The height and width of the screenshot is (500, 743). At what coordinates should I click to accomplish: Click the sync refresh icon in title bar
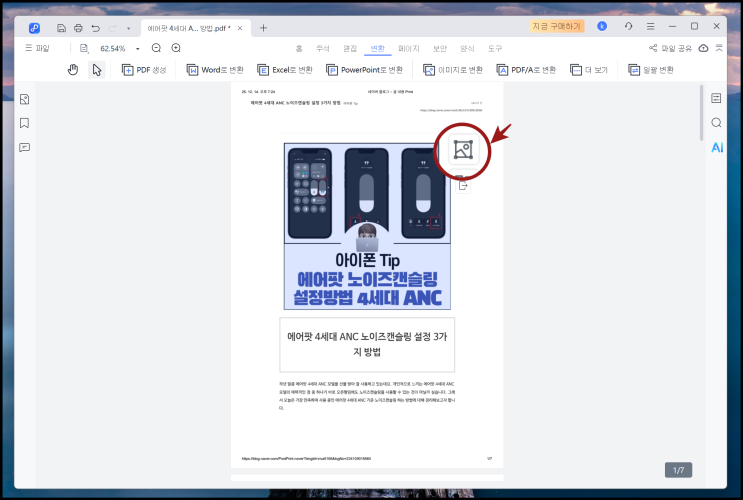(x=628, y=26)
